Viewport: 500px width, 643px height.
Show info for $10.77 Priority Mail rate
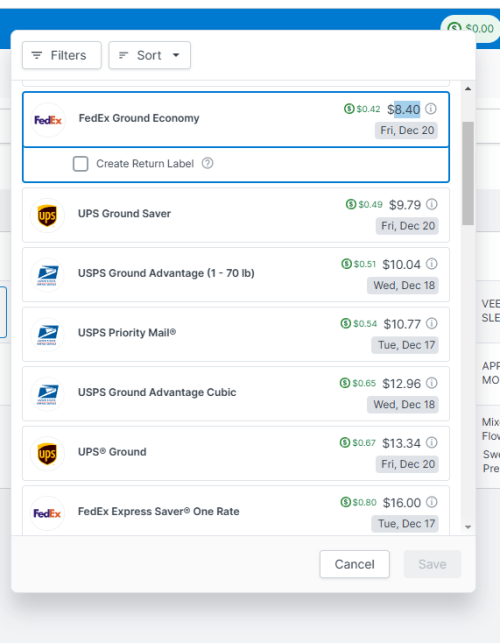coord(432,324)
